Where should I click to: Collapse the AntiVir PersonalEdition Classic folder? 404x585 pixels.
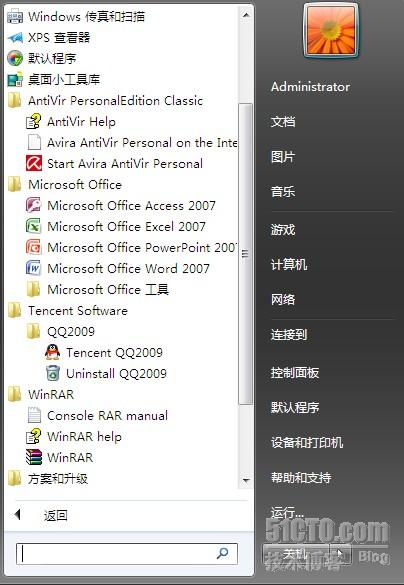(105, 101)
